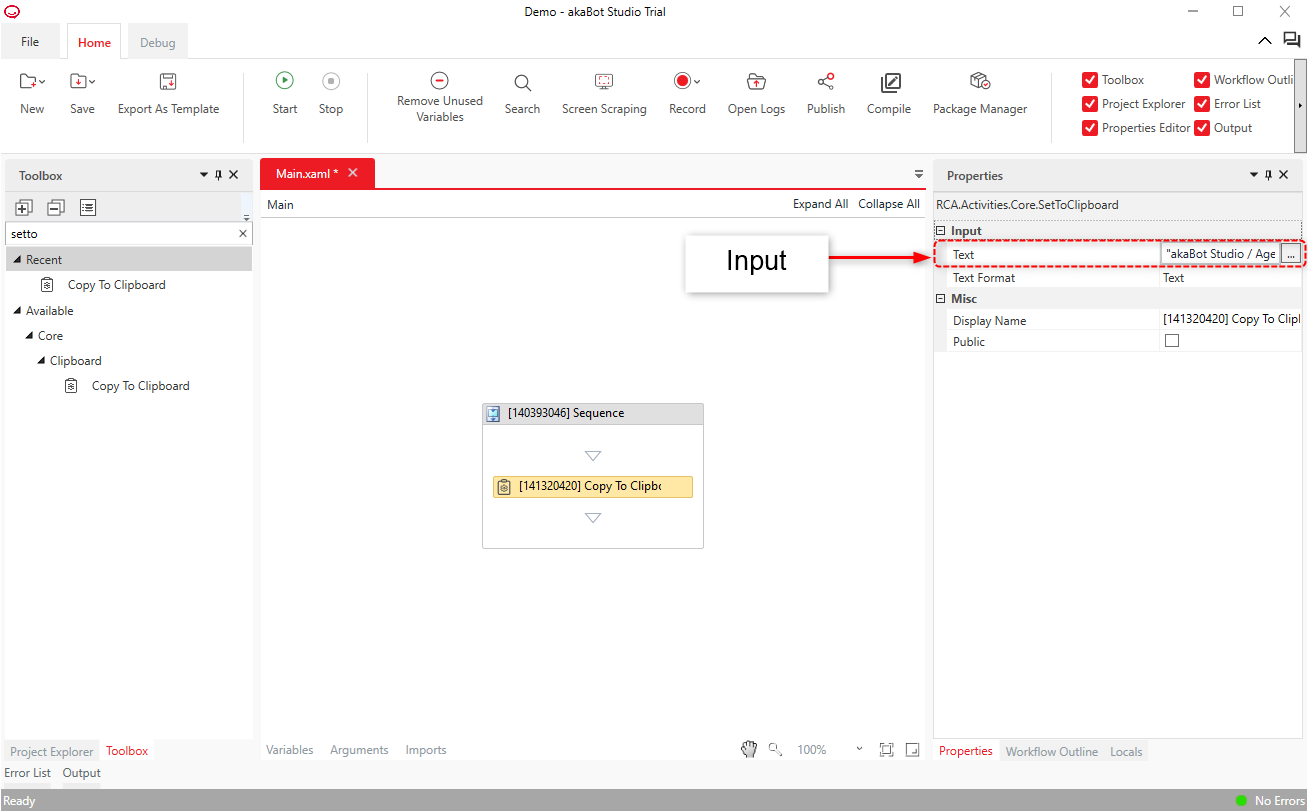This screenshot has width=1308, height=812.
Task: Open the Imports panel
Action: tap(426, 750)
